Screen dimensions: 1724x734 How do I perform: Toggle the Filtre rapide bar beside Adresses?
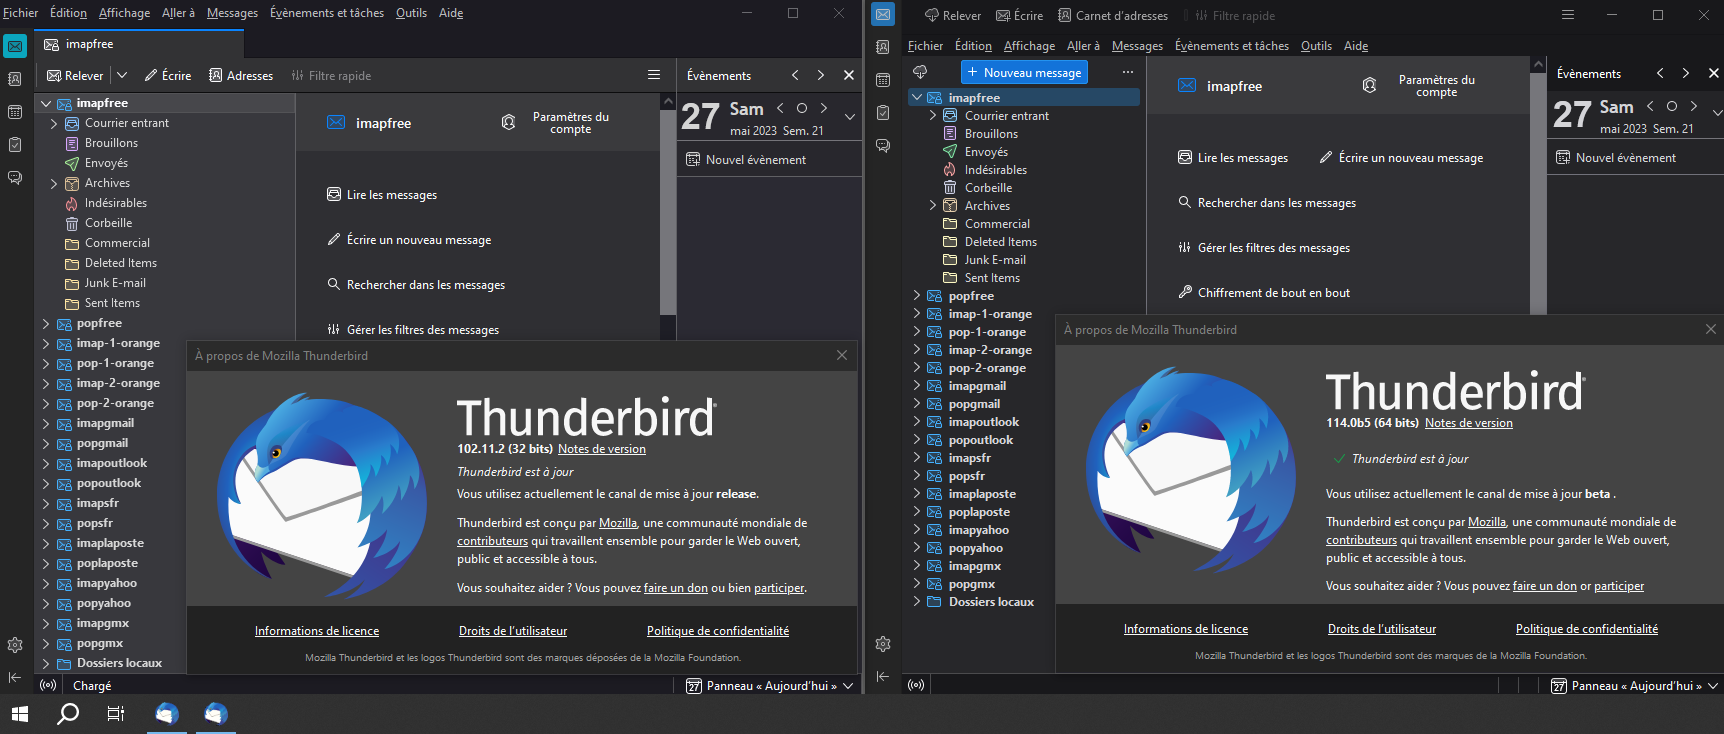[x=331, y=76]
